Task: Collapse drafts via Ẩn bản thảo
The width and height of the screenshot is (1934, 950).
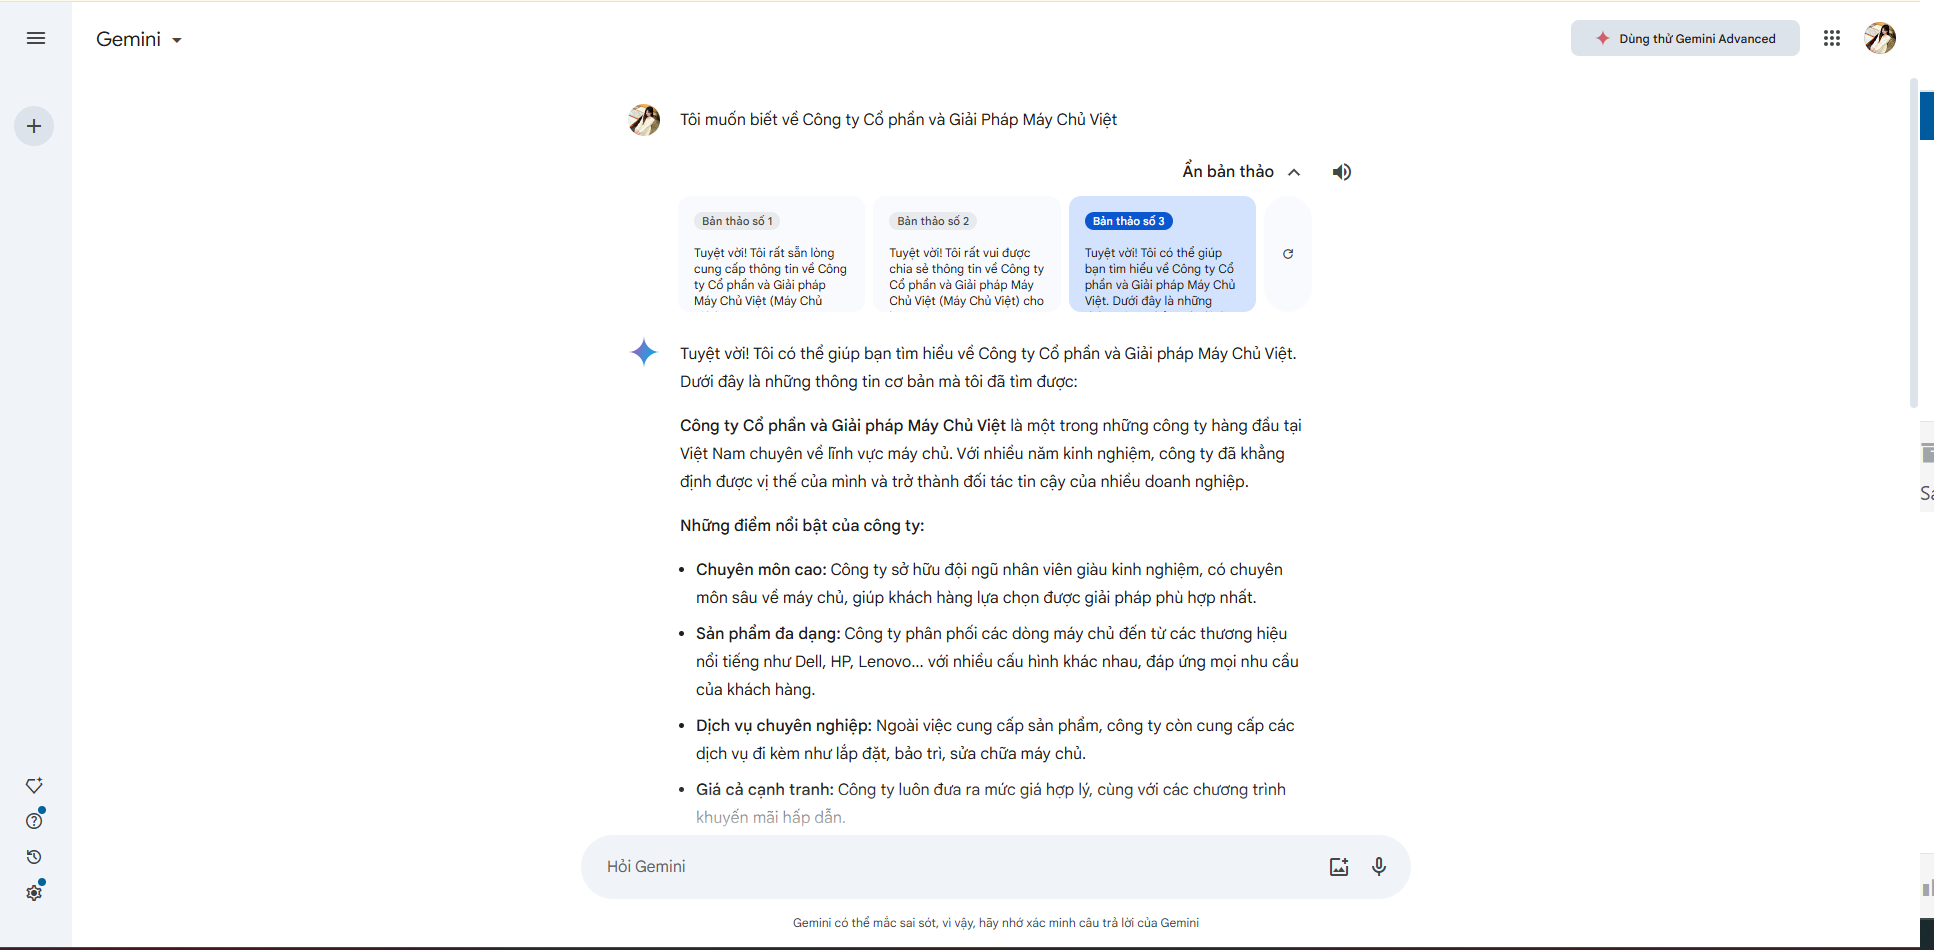Action: click(x=1242, y=172)
